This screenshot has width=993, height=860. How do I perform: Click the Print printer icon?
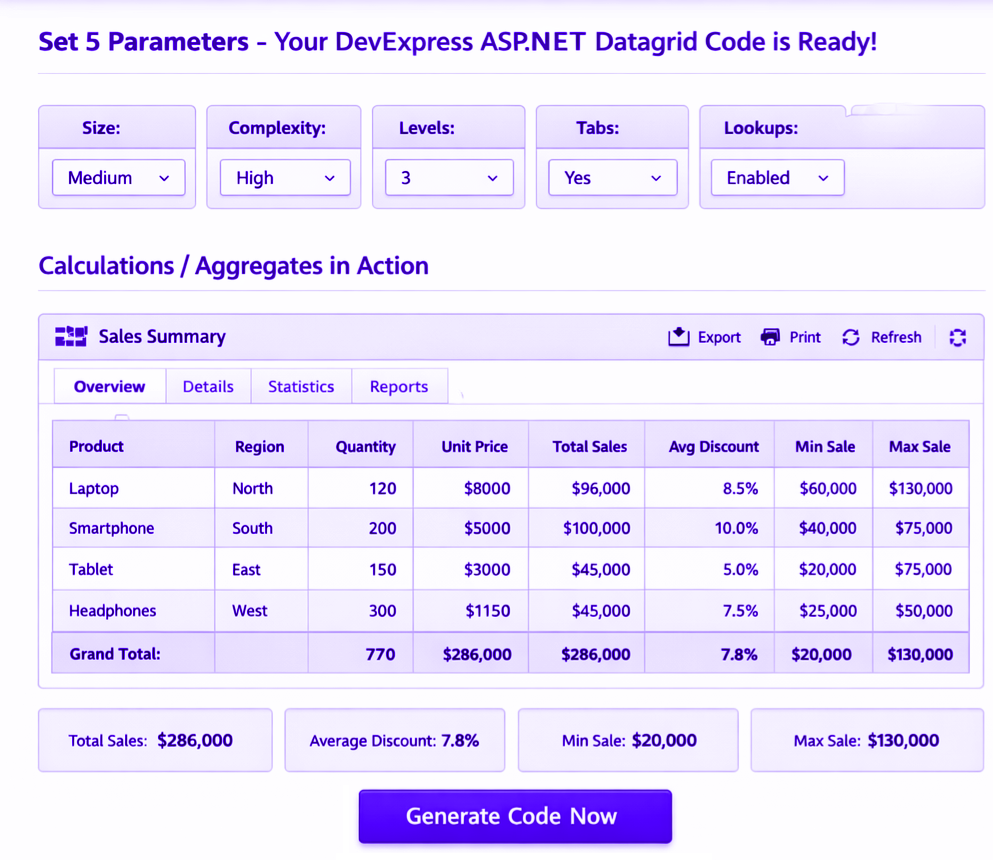(770, 337)
